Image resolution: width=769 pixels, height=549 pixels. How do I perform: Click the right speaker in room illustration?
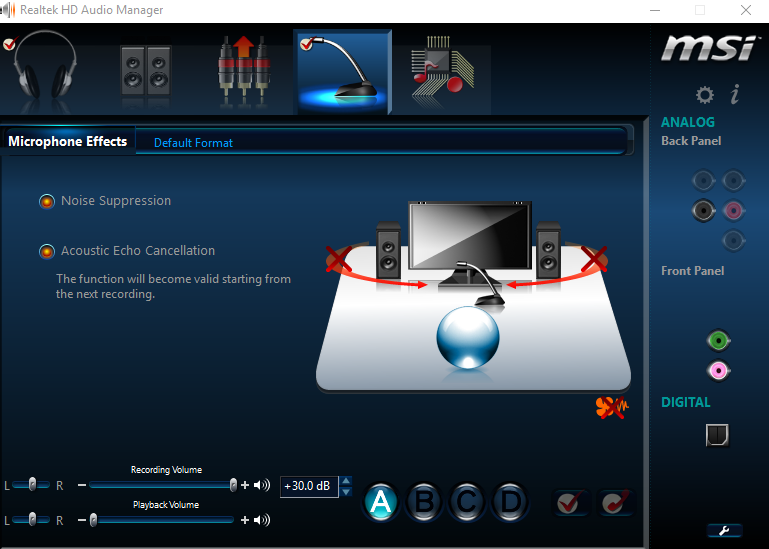pos(548,252)
